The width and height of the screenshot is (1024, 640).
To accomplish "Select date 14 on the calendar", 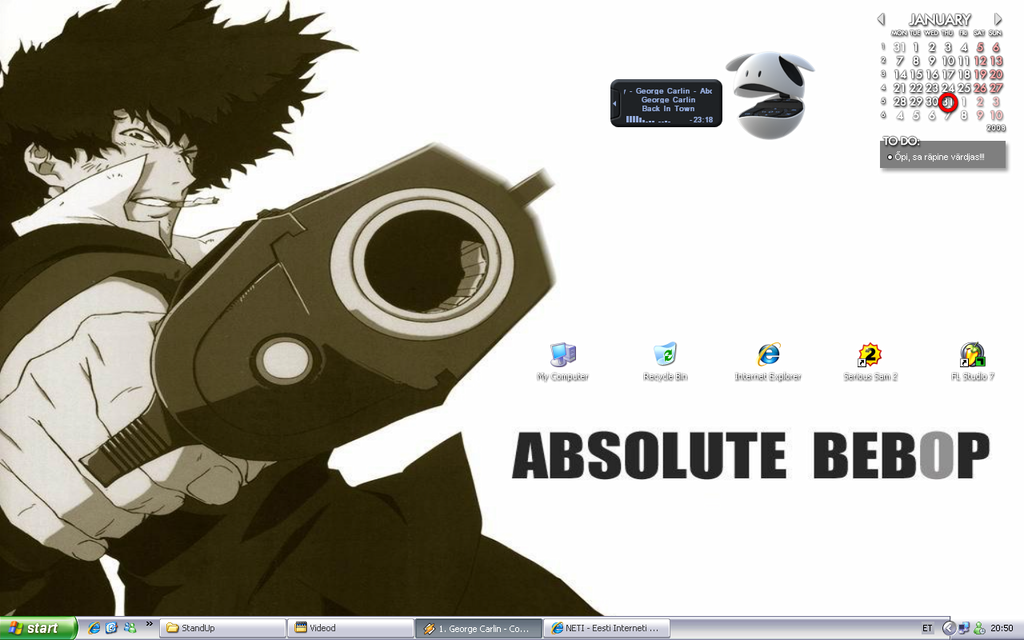I will [x=900, y=74].
